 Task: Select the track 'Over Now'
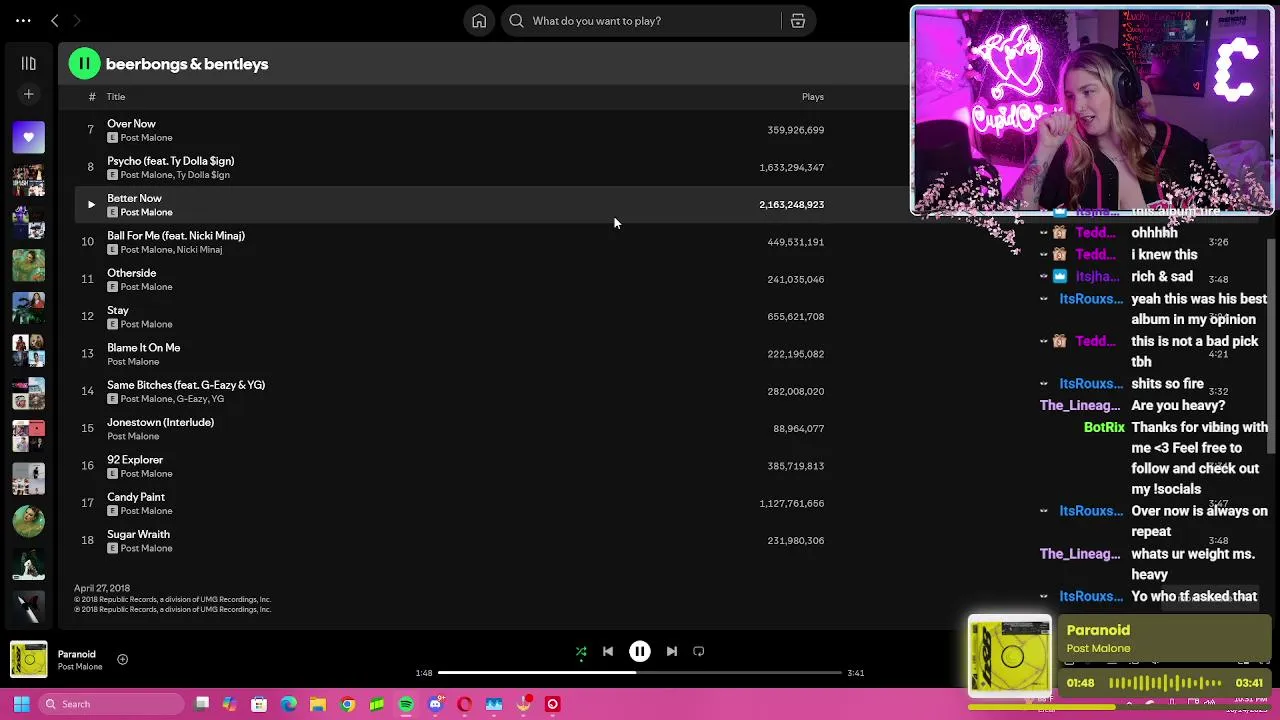tap(131, 124)
